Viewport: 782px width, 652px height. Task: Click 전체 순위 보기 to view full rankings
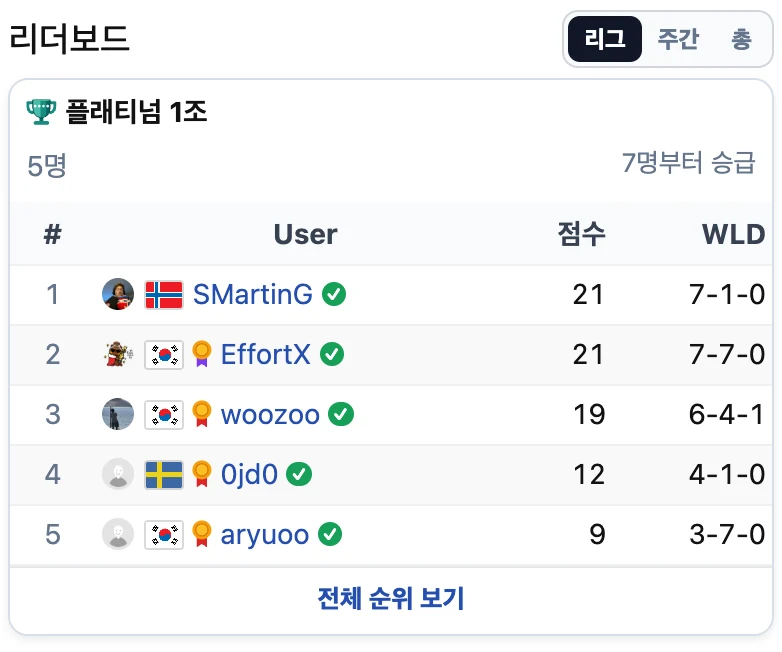(x=391, y=598)
